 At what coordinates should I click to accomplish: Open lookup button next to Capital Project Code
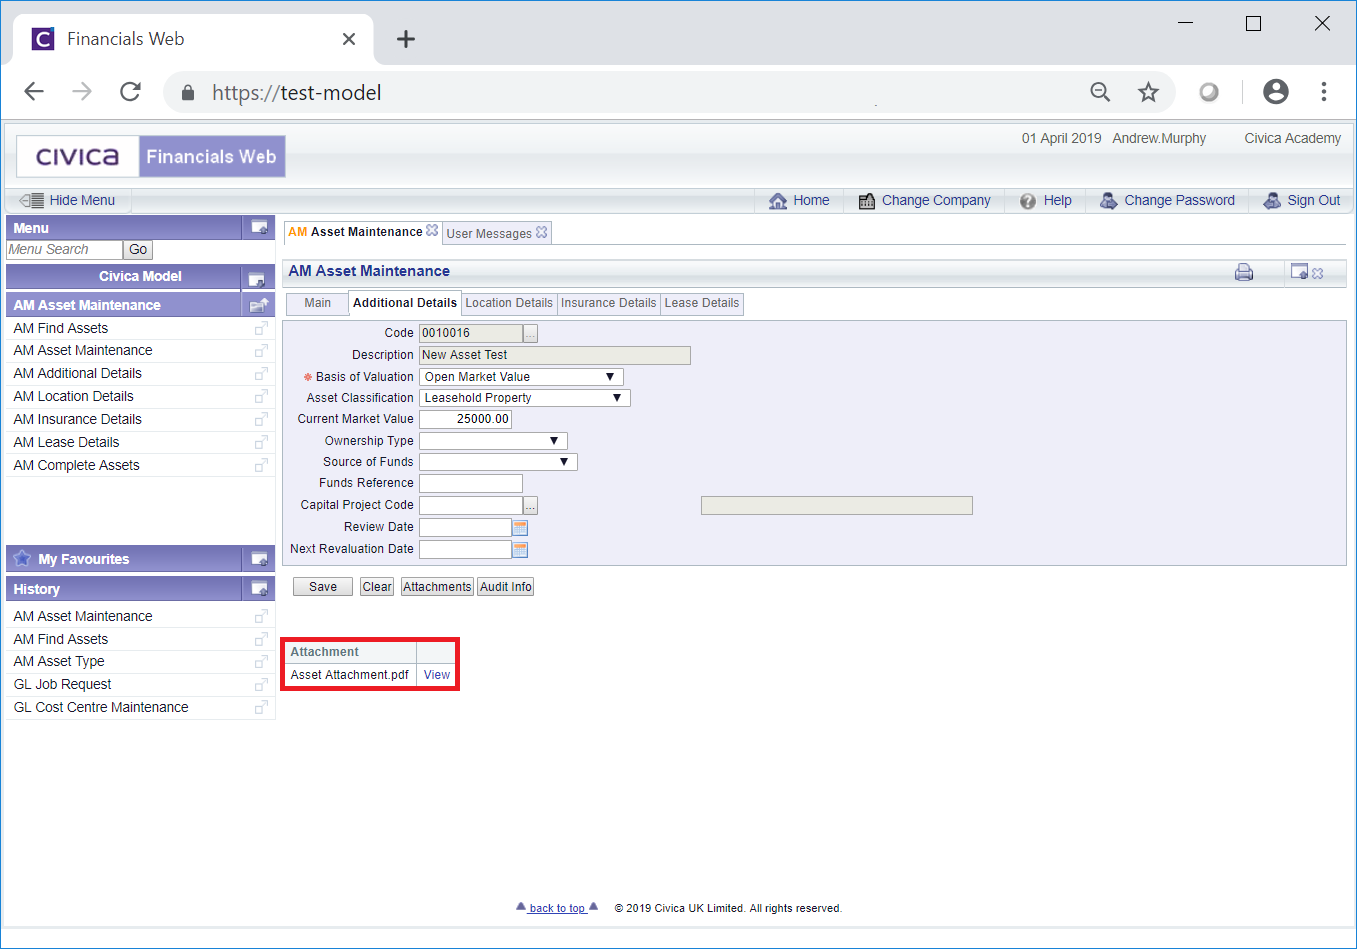click(530, 506)
